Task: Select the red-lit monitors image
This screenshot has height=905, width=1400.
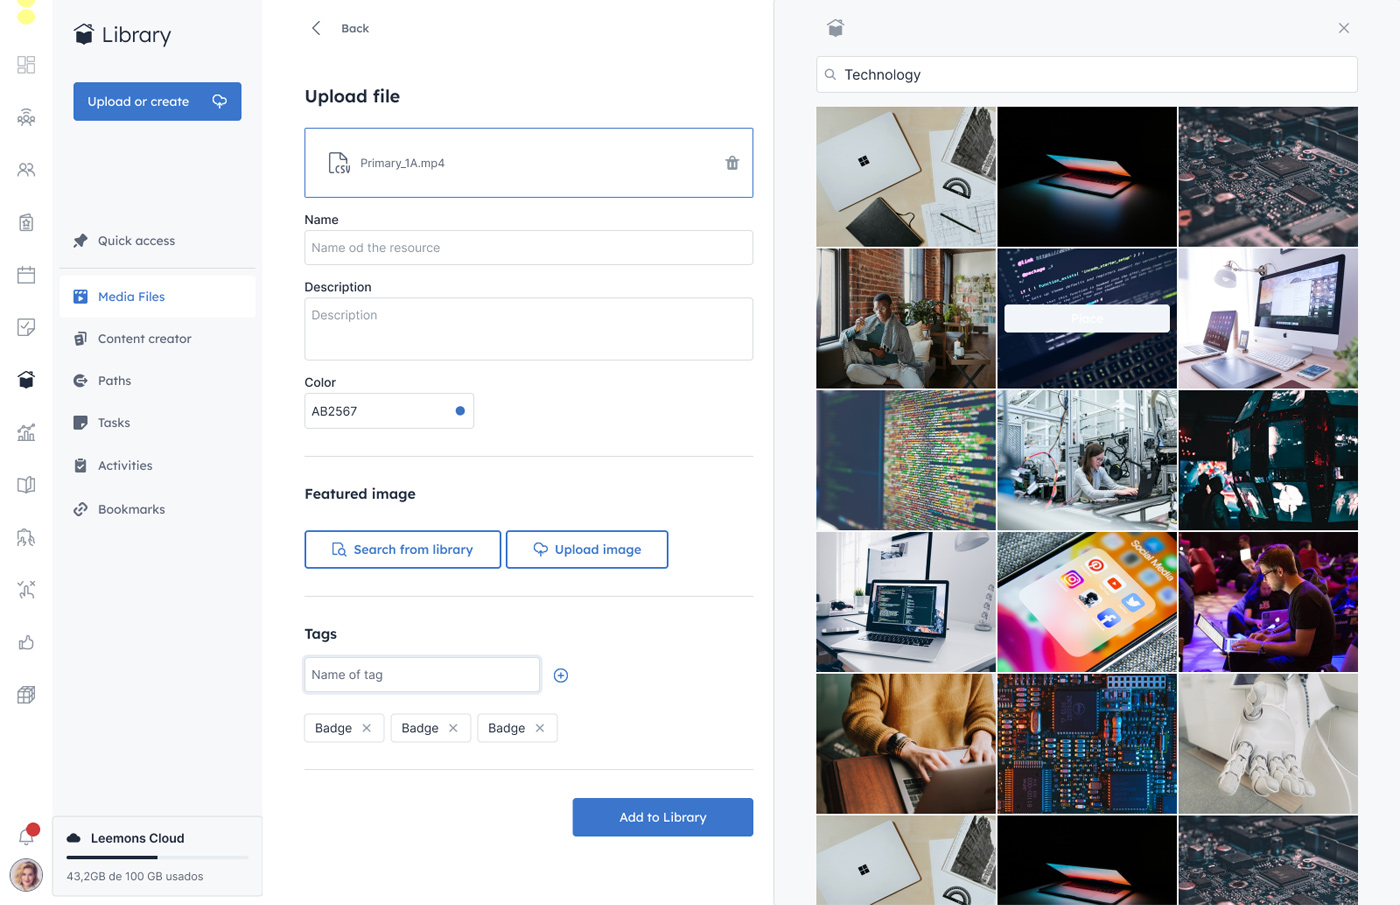Action: [1268, 460]
